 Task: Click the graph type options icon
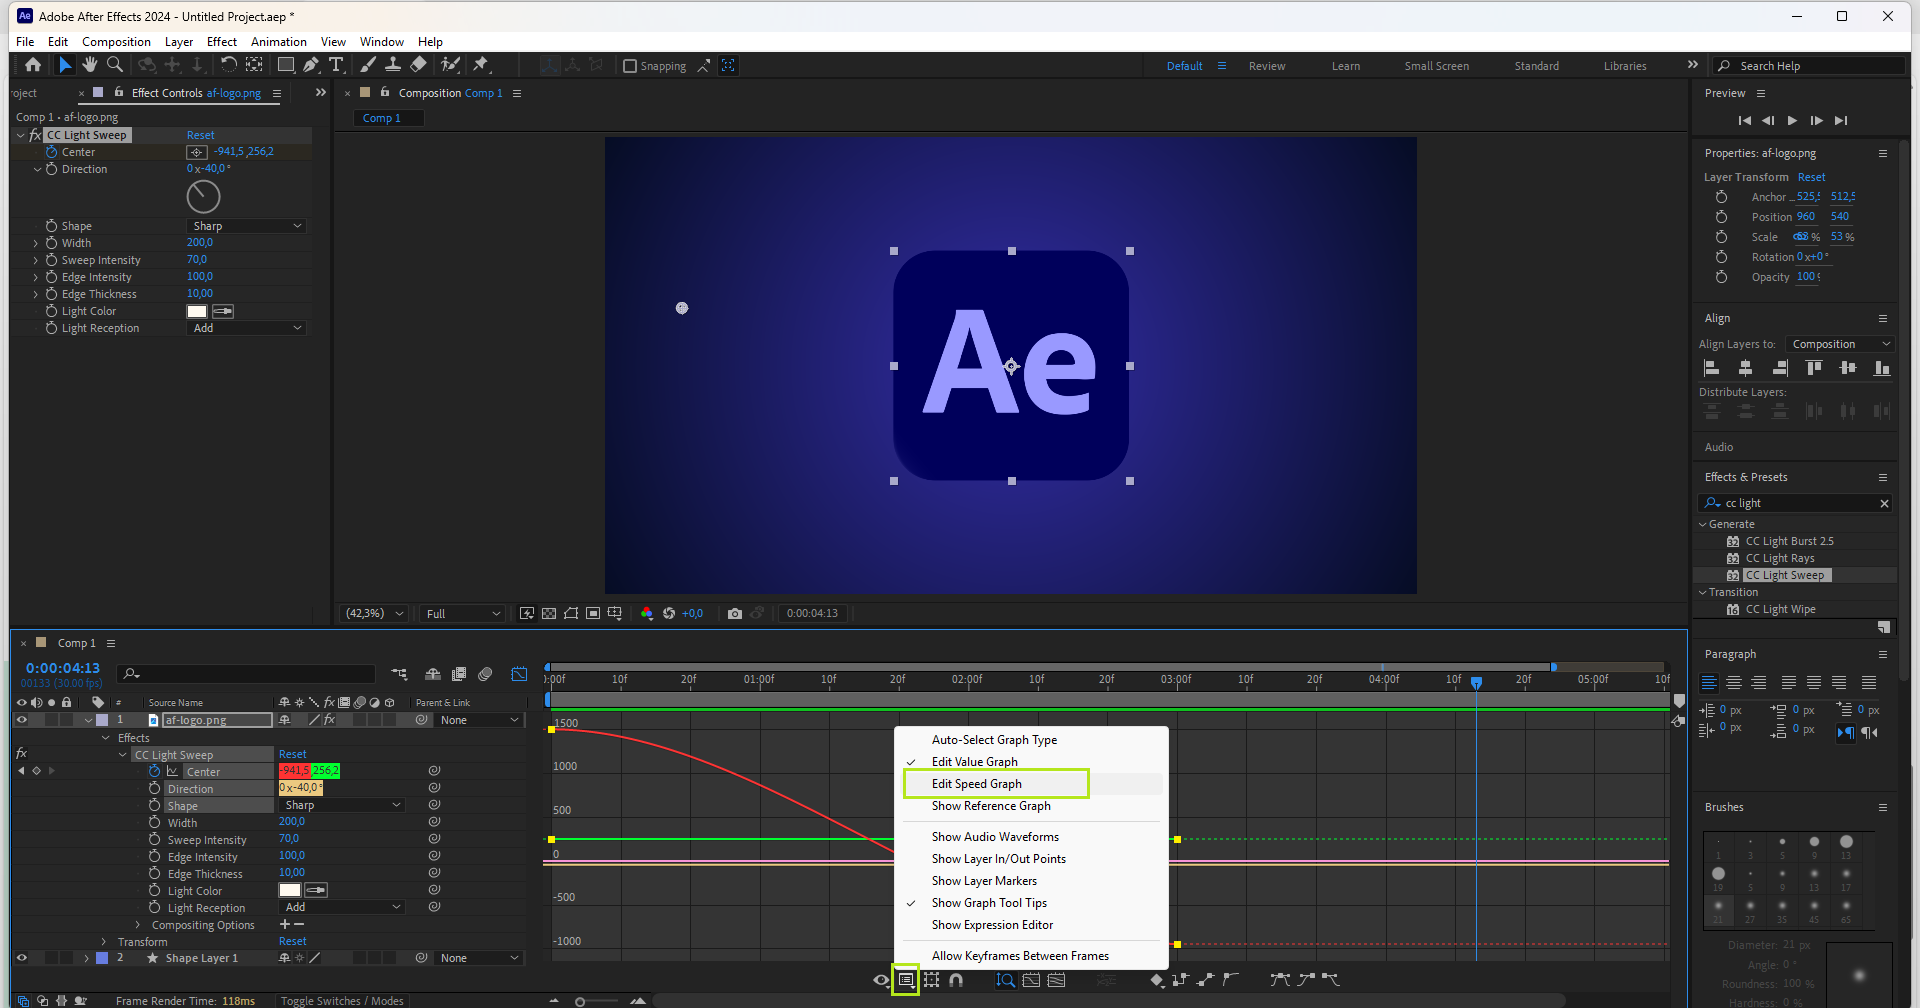(x=906, y=980)
